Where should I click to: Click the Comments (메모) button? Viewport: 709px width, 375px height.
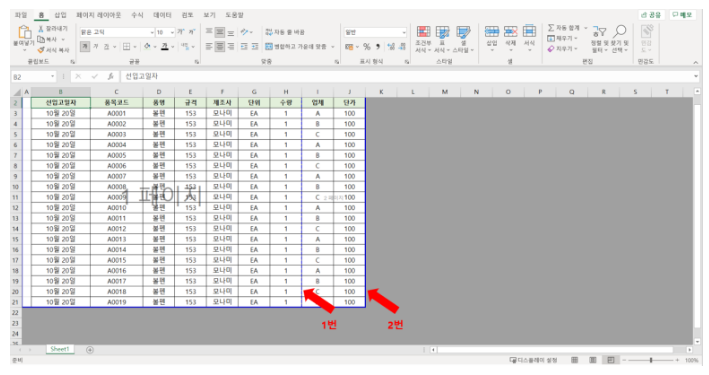(x=683, y=15)
